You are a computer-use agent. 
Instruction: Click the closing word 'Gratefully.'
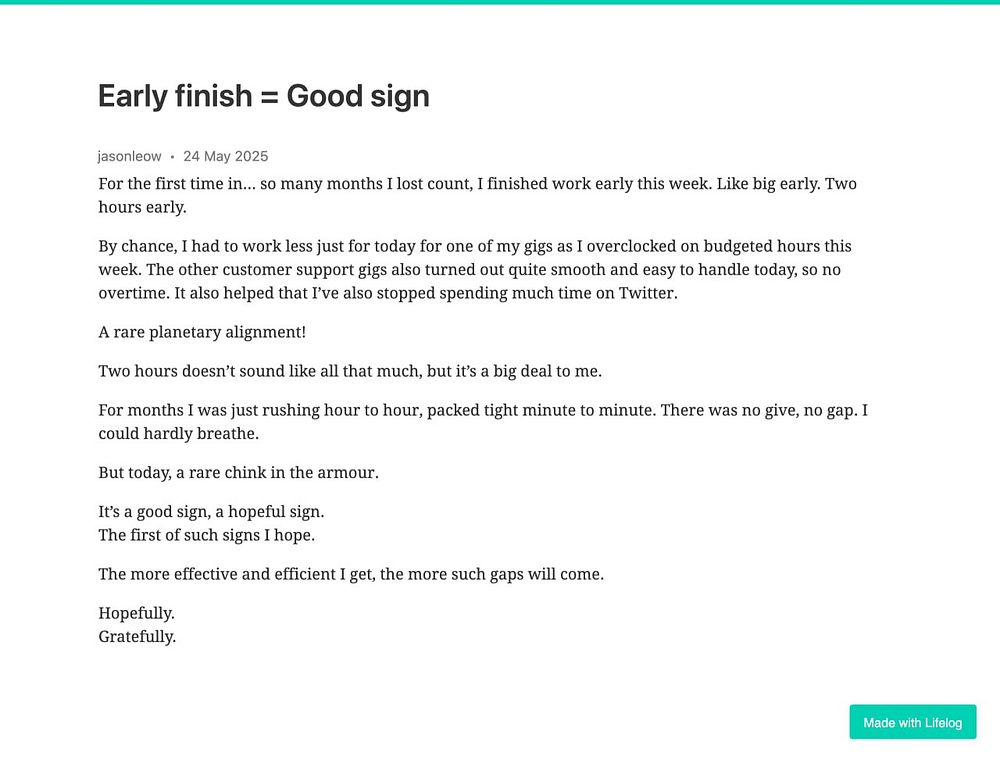pos(137,636)
